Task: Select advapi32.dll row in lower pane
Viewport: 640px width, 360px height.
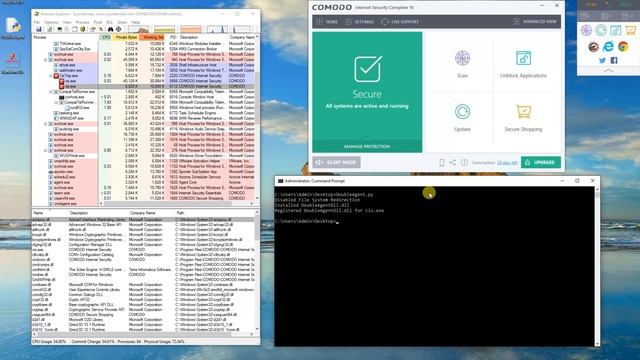Action: click(143, 224)
